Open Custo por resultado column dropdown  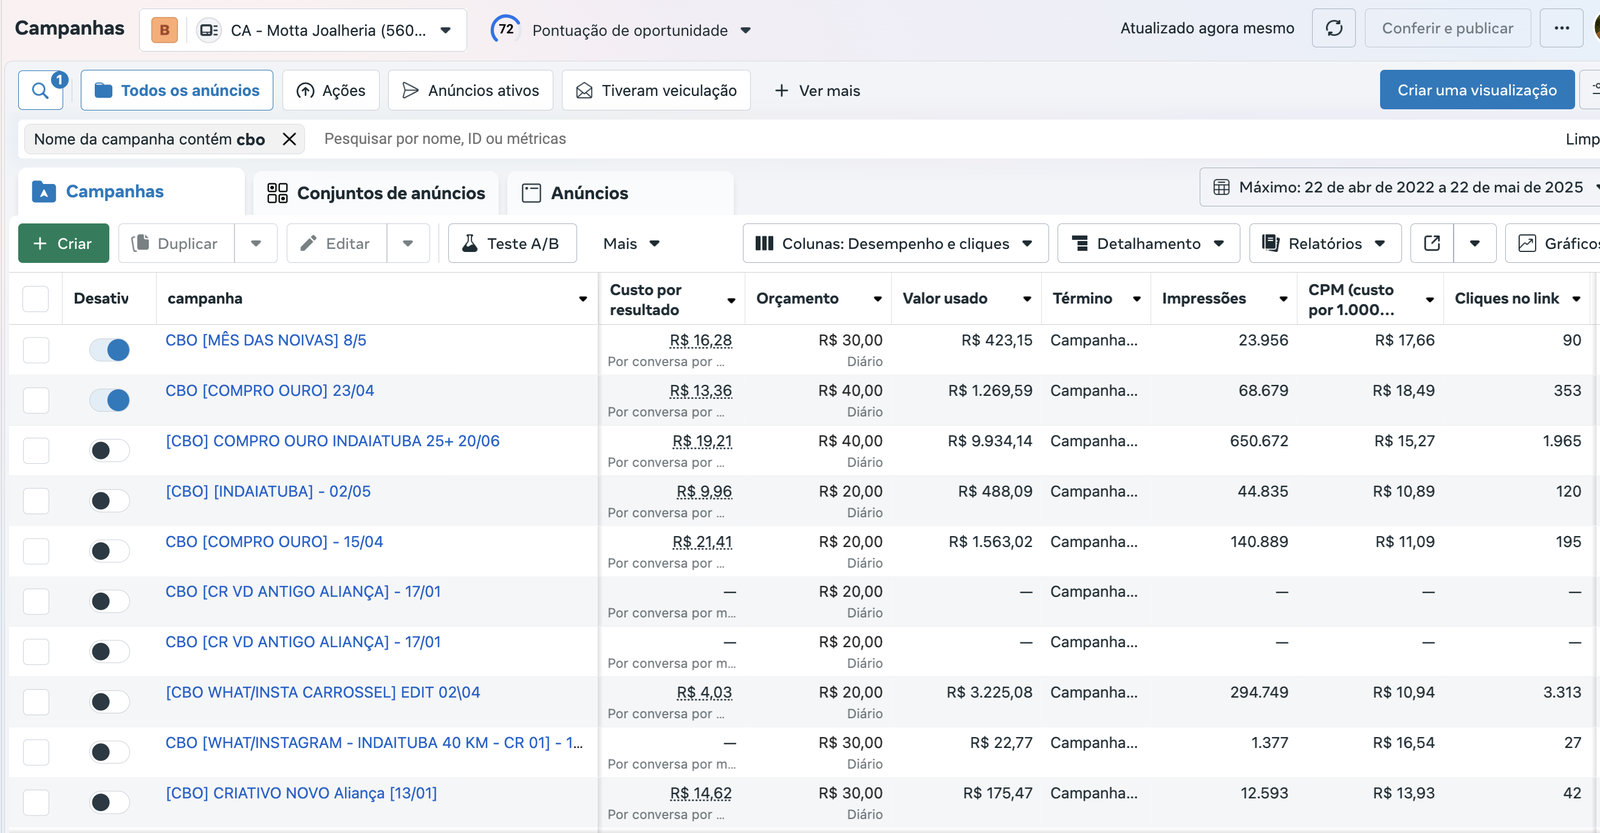click(x=731, y=300)
